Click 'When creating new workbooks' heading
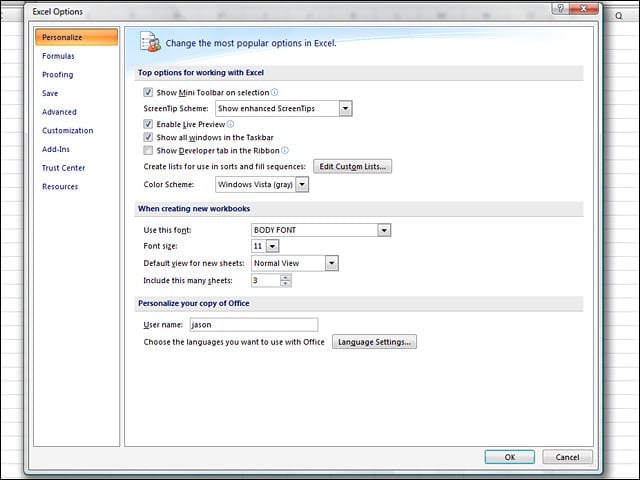 (x=194, y=209)
